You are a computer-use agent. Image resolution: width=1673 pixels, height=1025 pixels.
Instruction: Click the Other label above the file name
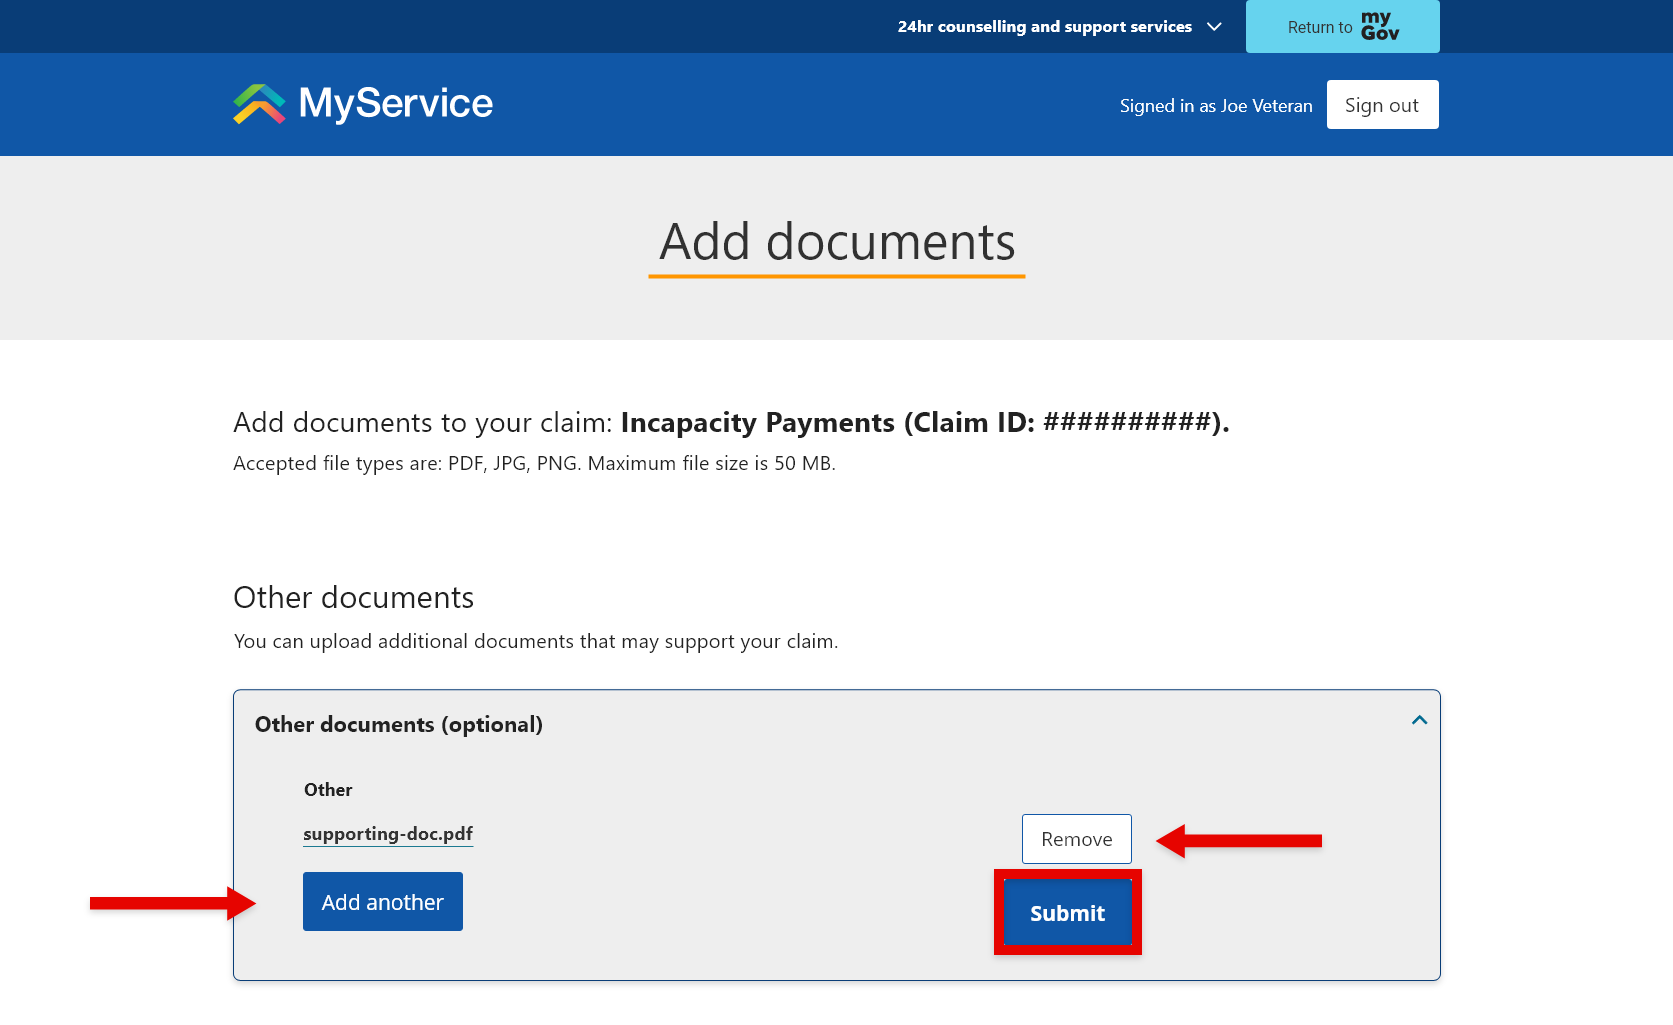pyautogui.click(x=328, y=789)
